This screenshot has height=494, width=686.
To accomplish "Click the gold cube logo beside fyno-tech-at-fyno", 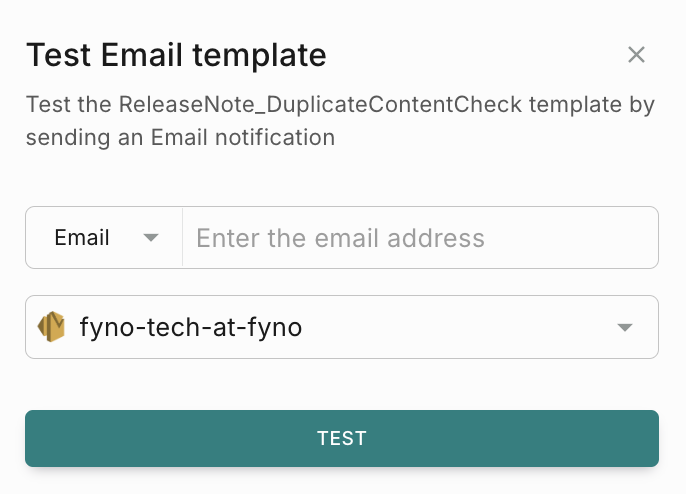I will [x=52, y=326].
